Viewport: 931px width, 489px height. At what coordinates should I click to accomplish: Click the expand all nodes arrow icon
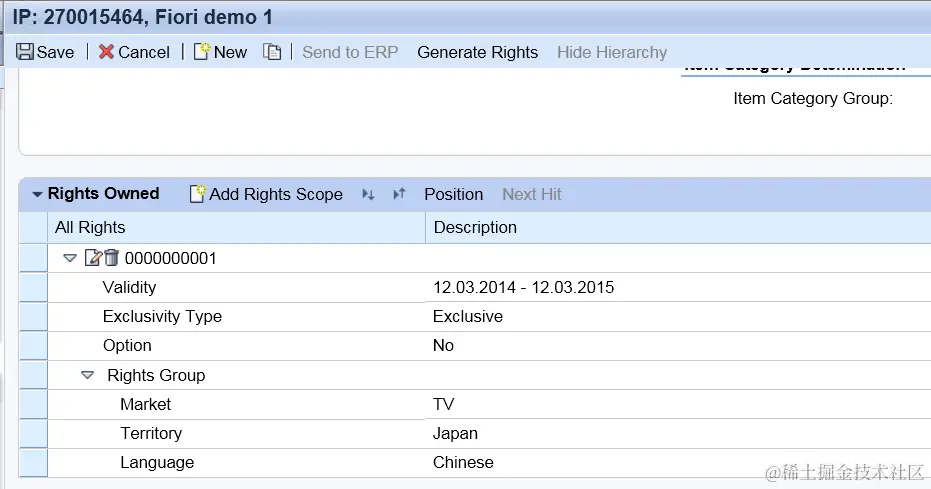click(367, 194)
